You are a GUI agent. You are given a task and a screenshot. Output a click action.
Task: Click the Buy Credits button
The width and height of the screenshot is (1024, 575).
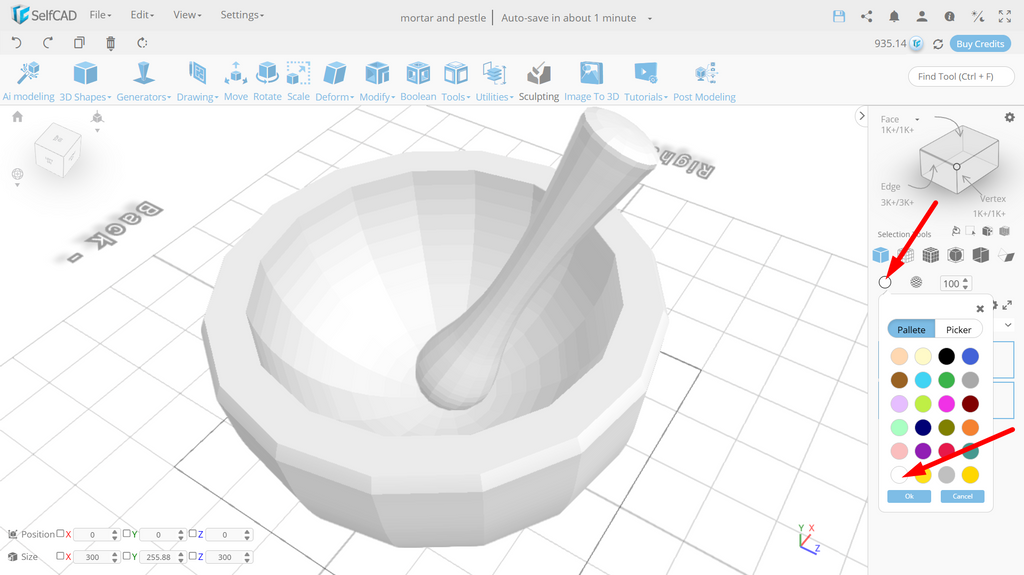pyautogui.click(x=980, y=44)
